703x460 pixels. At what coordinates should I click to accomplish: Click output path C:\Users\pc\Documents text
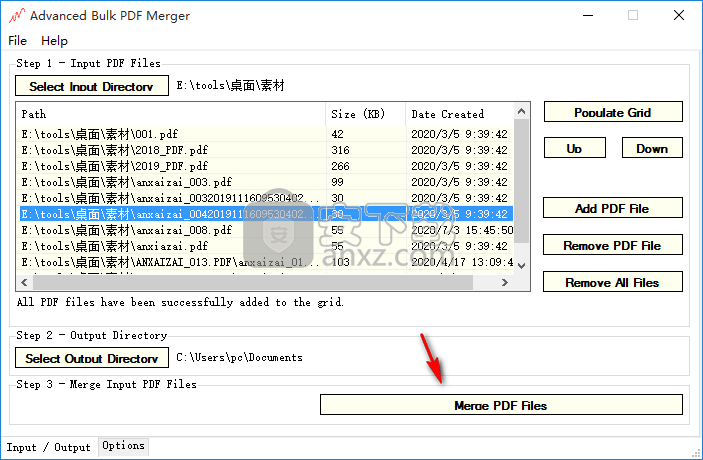pos(239,357)
